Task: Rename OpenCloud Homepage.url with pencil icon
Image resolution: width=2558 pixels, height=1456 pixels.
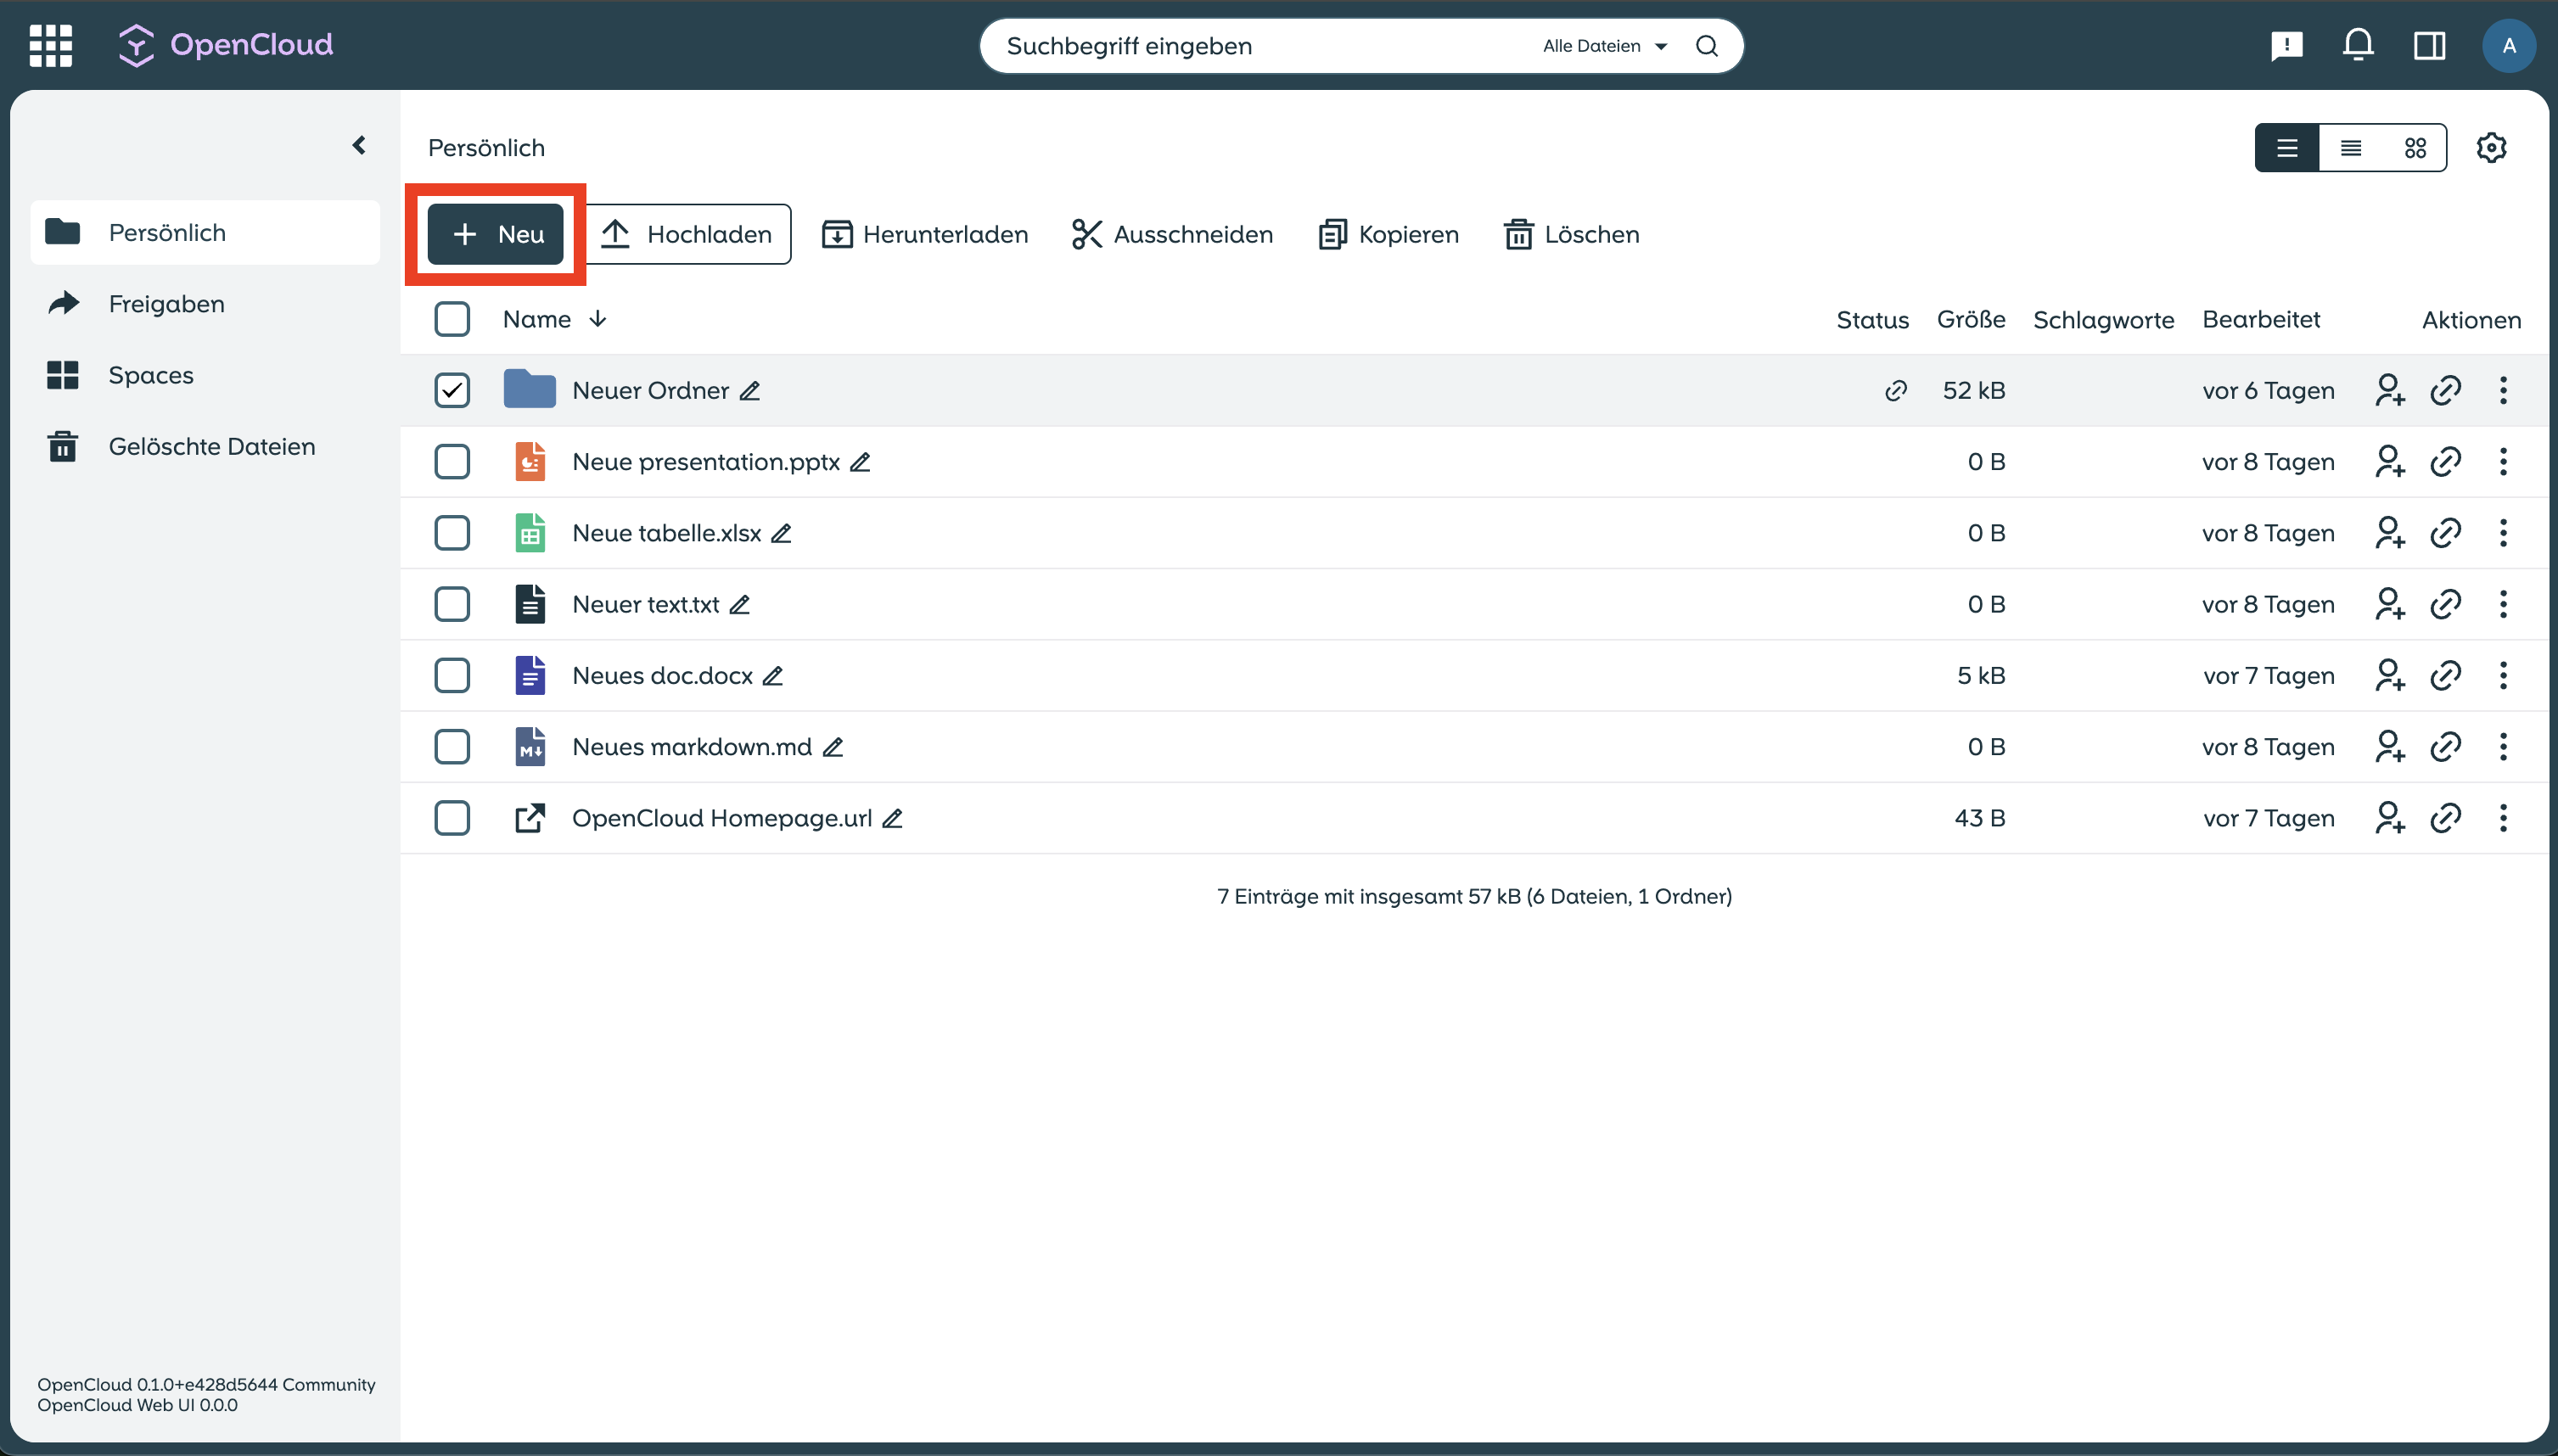Action: pyautogui.click(x=892, y=819)
